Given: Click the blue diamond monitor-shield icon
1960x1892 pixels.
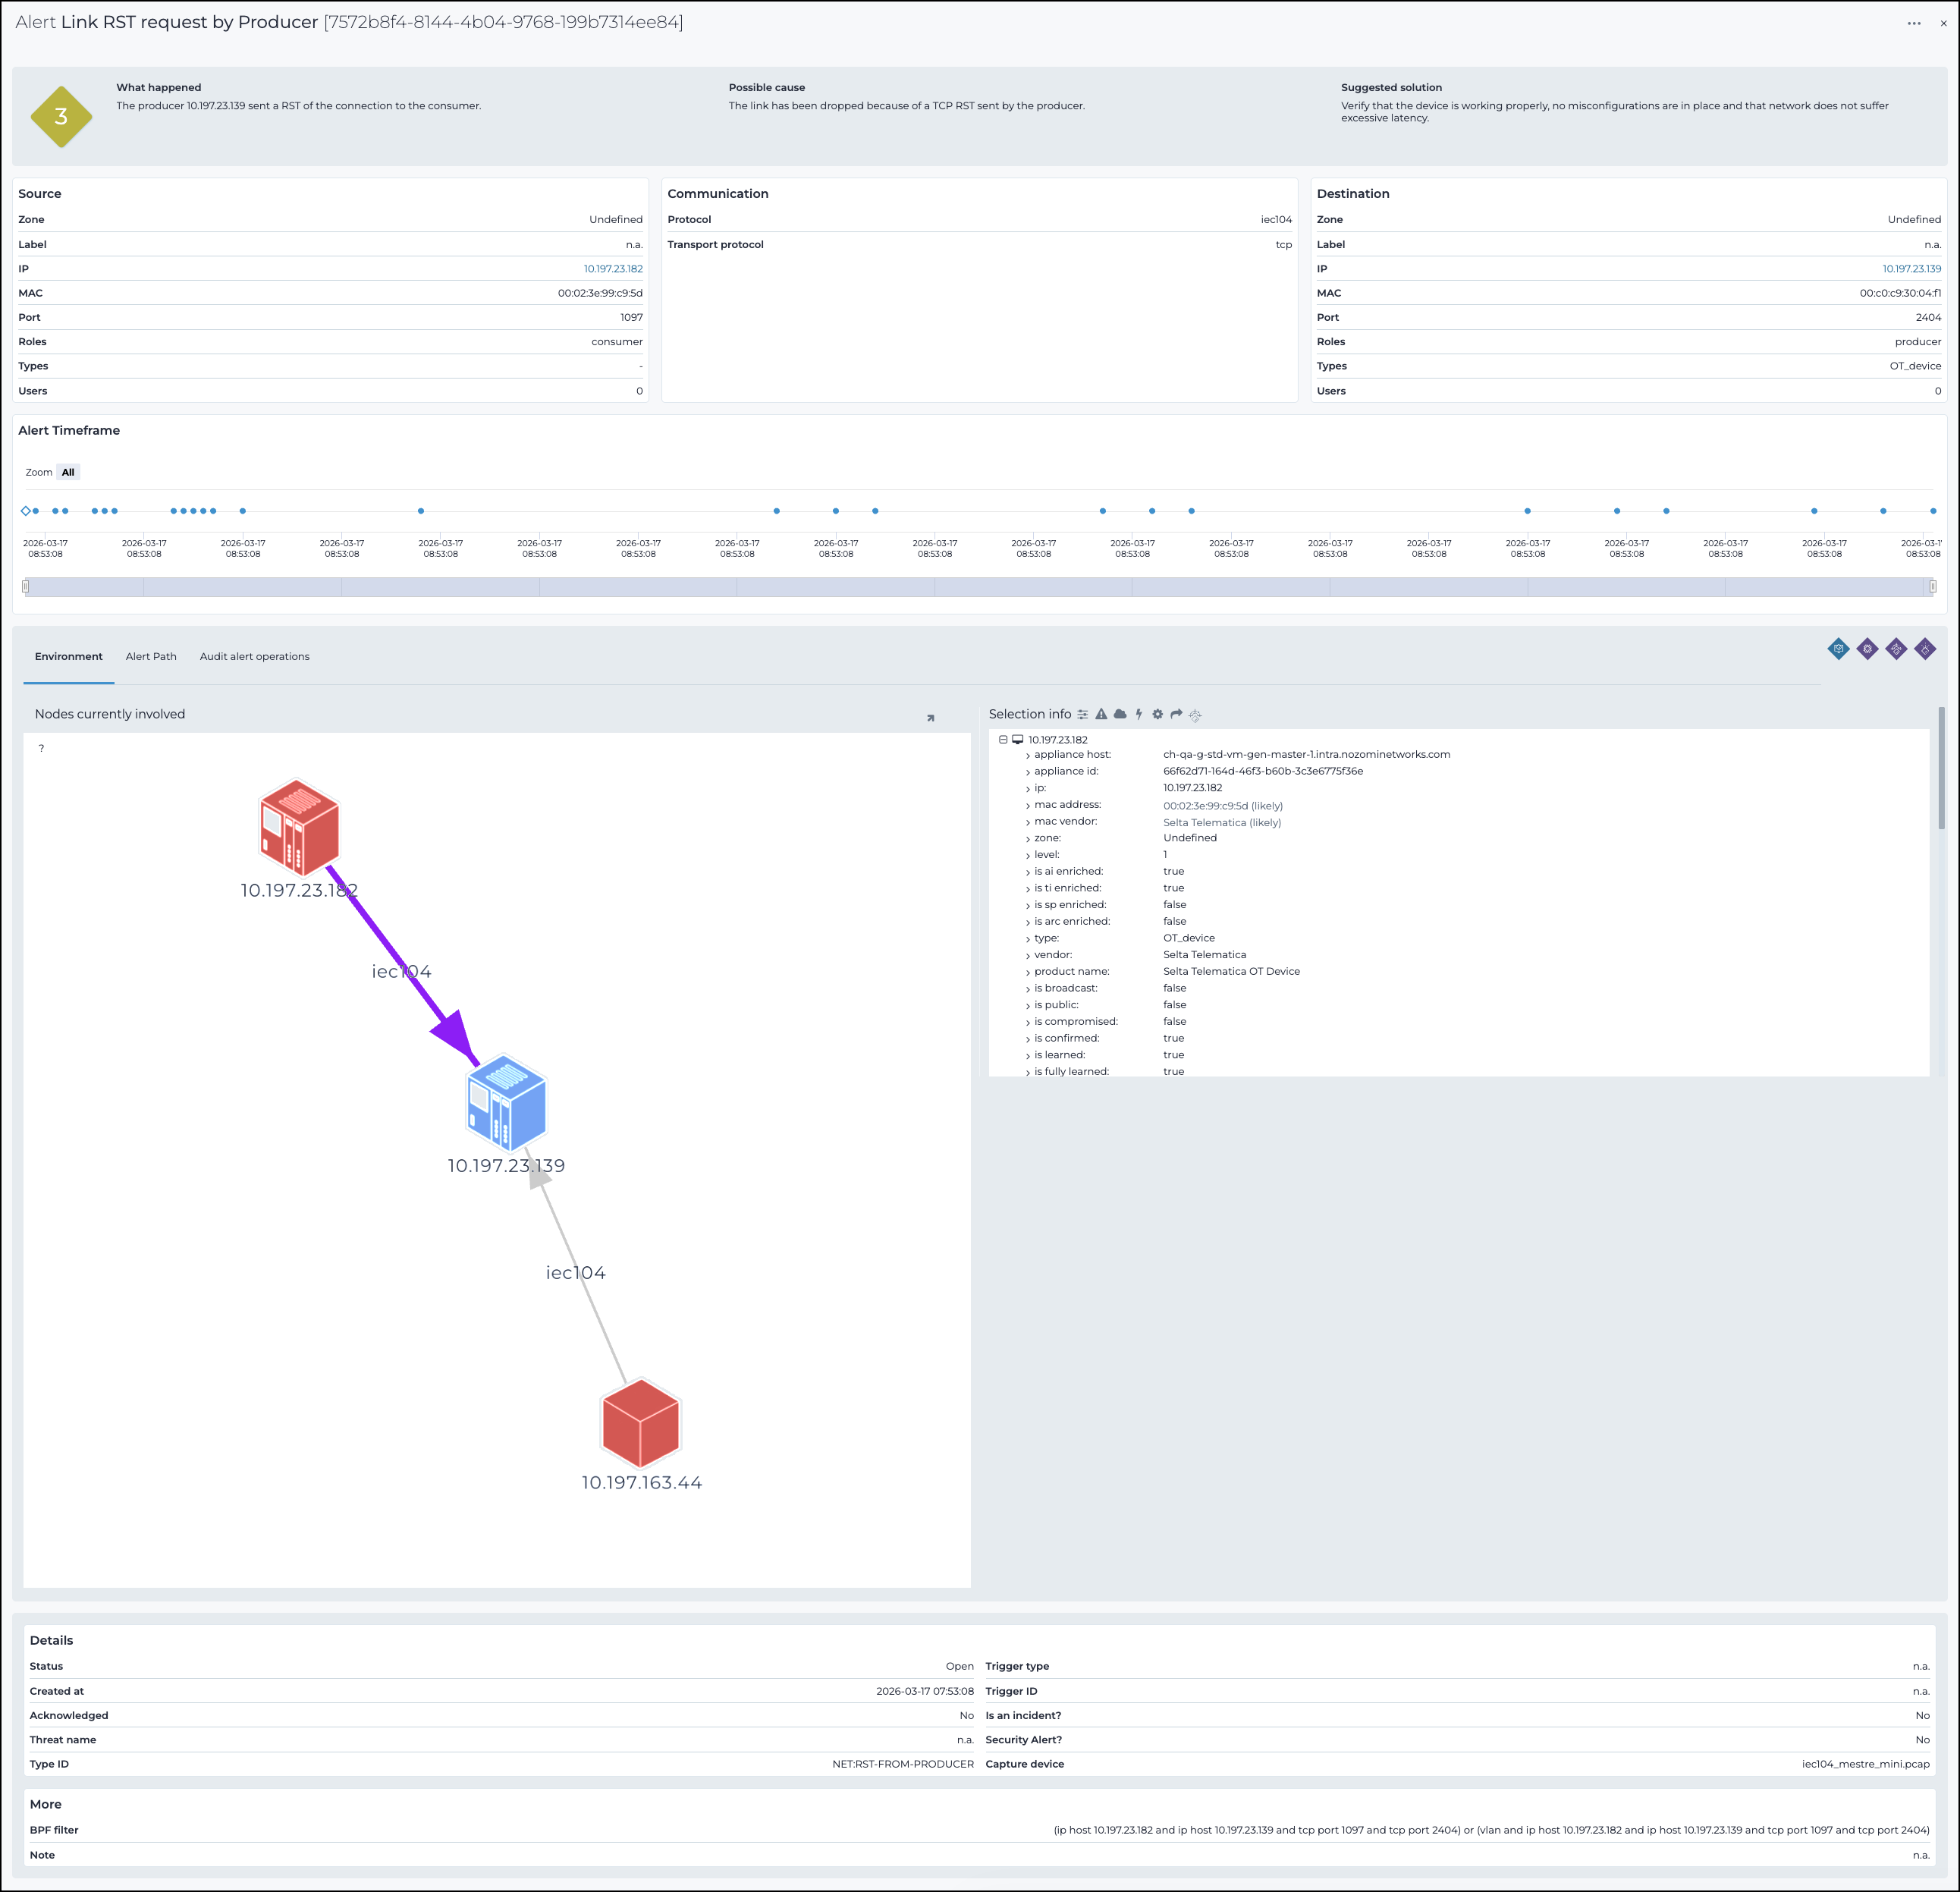Looking at the screenshot, I should pyautogui.click(x=1838, y=649).
